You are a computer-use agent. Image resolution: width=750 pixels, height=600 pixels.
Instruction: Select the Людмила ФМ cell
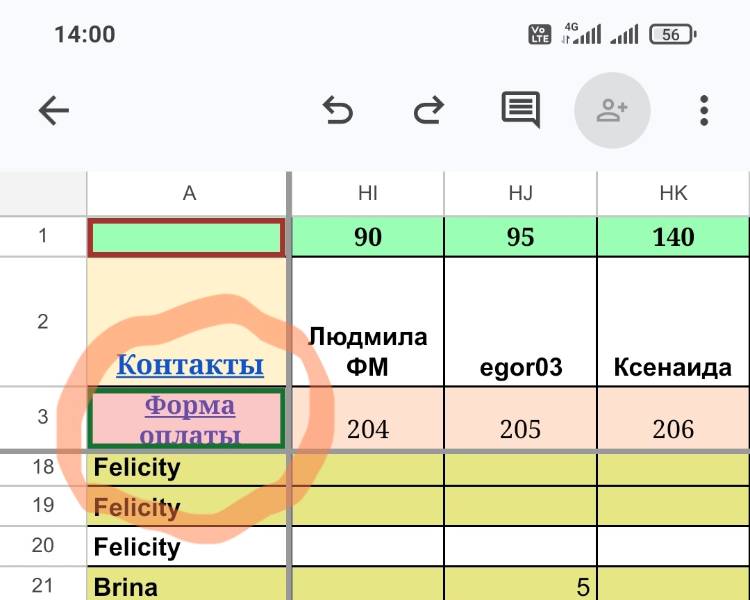tap(367, 322)
